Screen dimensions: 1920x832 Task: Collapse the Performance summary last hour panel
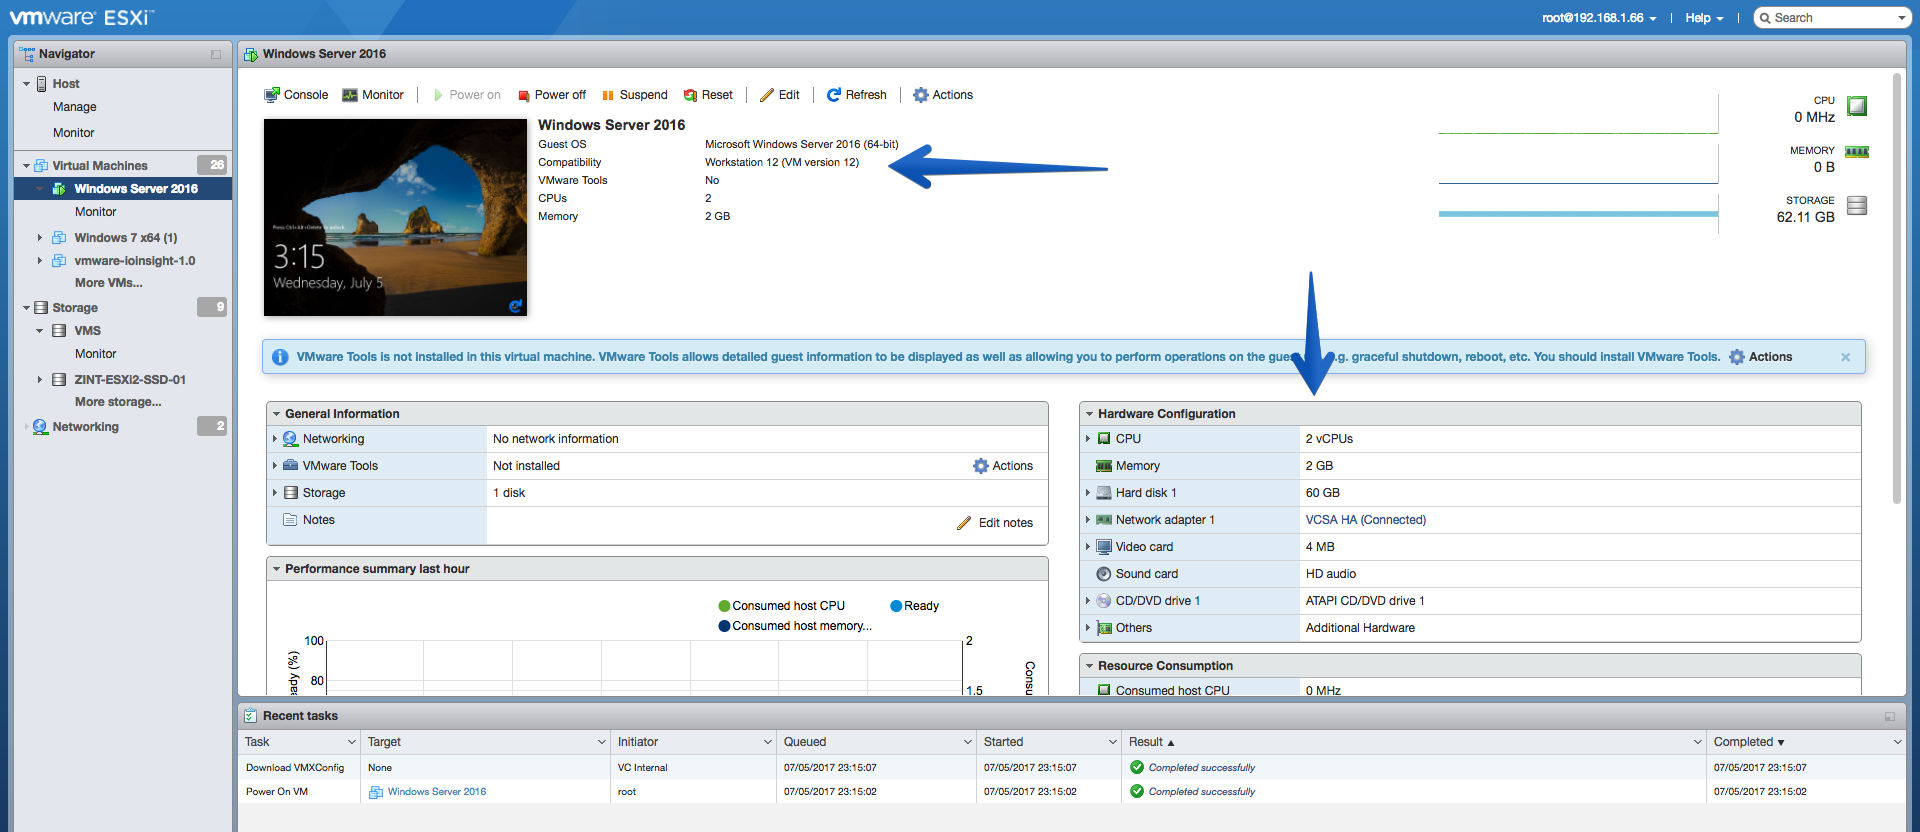click(x=276, y=569)
